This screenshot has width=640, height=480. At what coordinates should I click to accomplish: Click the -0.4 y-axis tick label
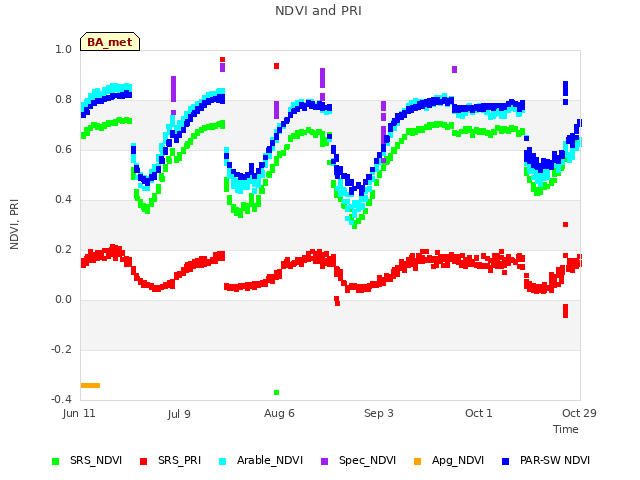pos(61,400)
